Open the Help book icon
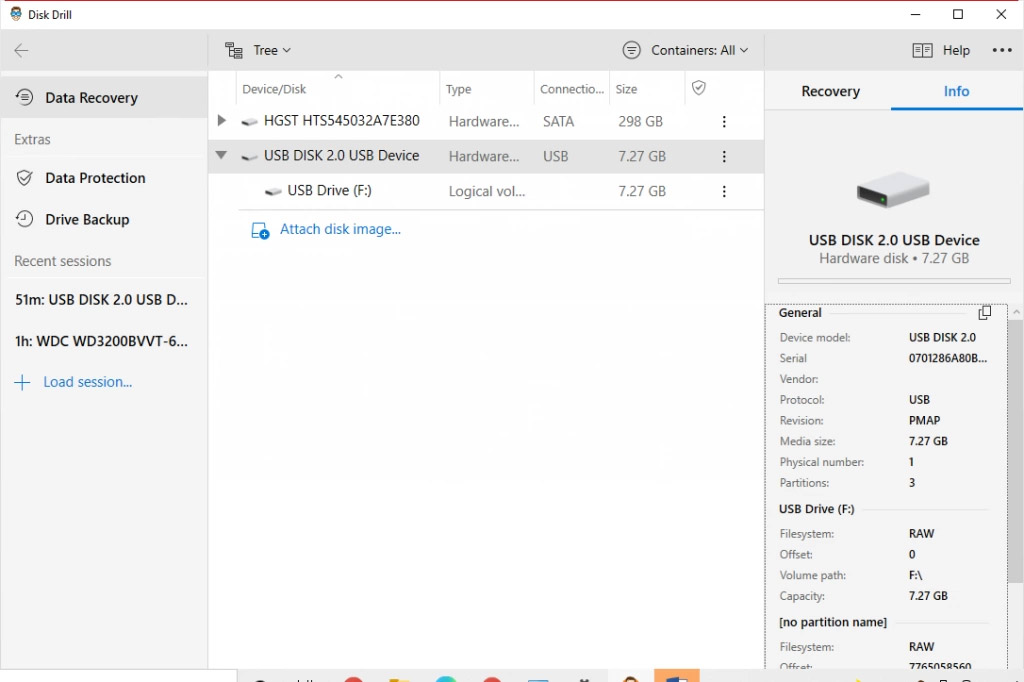This screenshot has height=682, width=1024. (922, 50)
